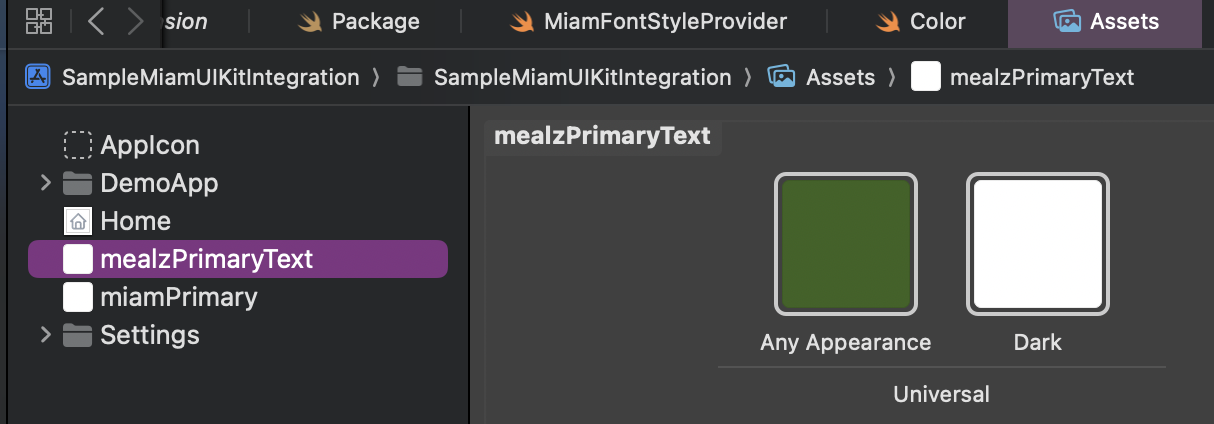Screen dimensions: 1214x424
Task: Switch to the Color tab
Action: coord(921,21)
